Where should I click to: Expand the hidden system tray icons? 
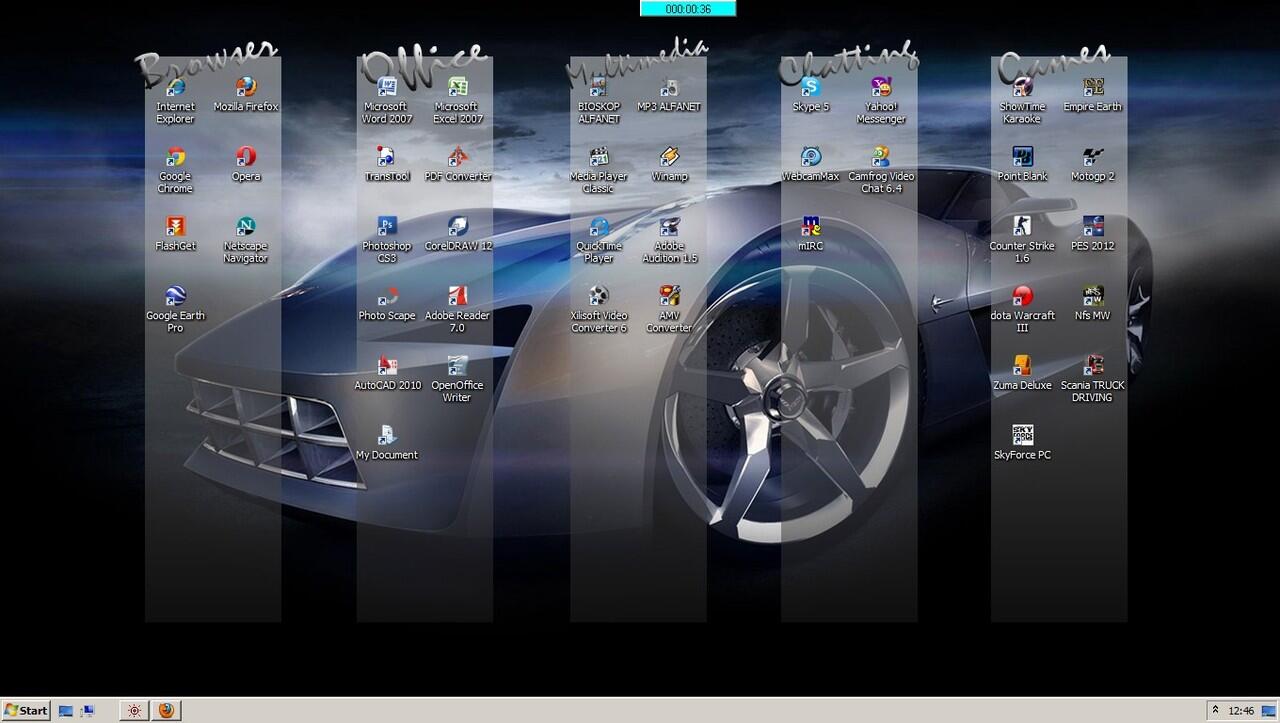coord(1216,710)
